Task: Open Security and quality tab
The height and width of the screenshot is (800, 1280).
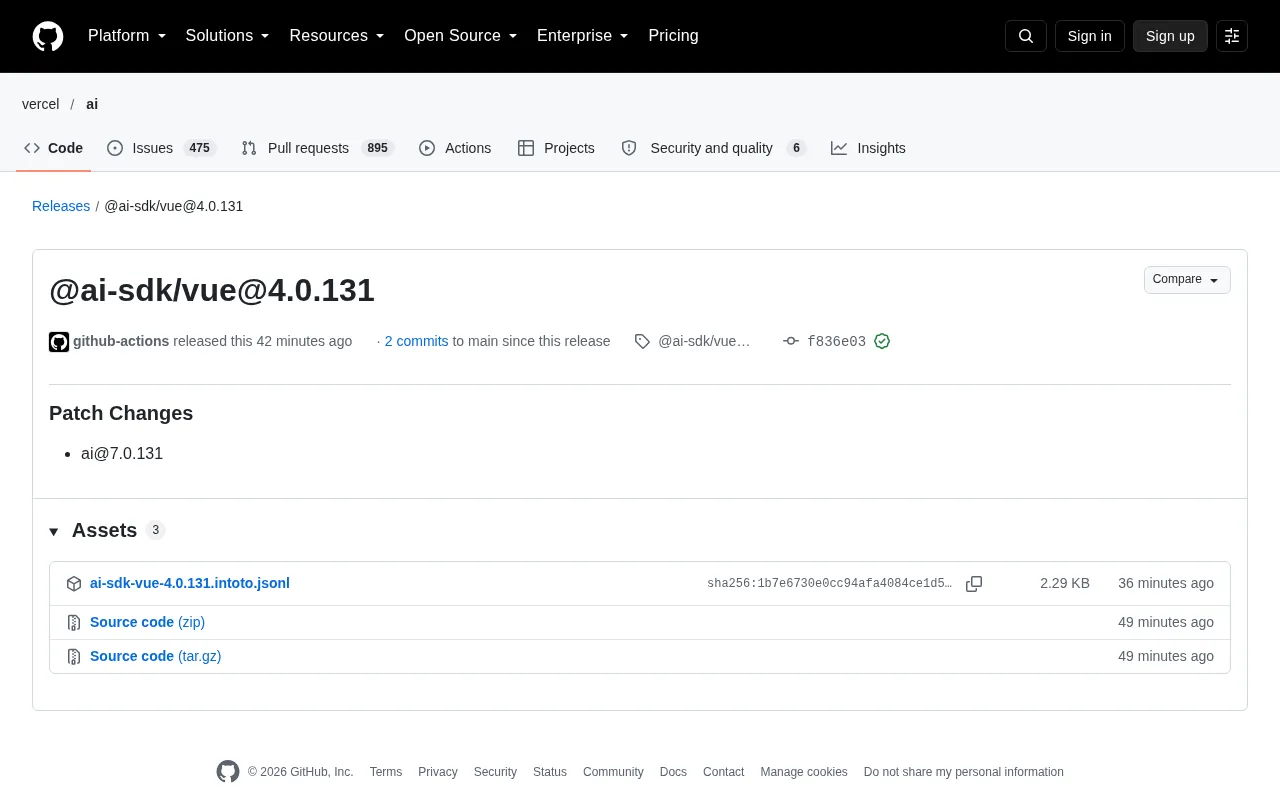Action: click(x=713, y=148)
